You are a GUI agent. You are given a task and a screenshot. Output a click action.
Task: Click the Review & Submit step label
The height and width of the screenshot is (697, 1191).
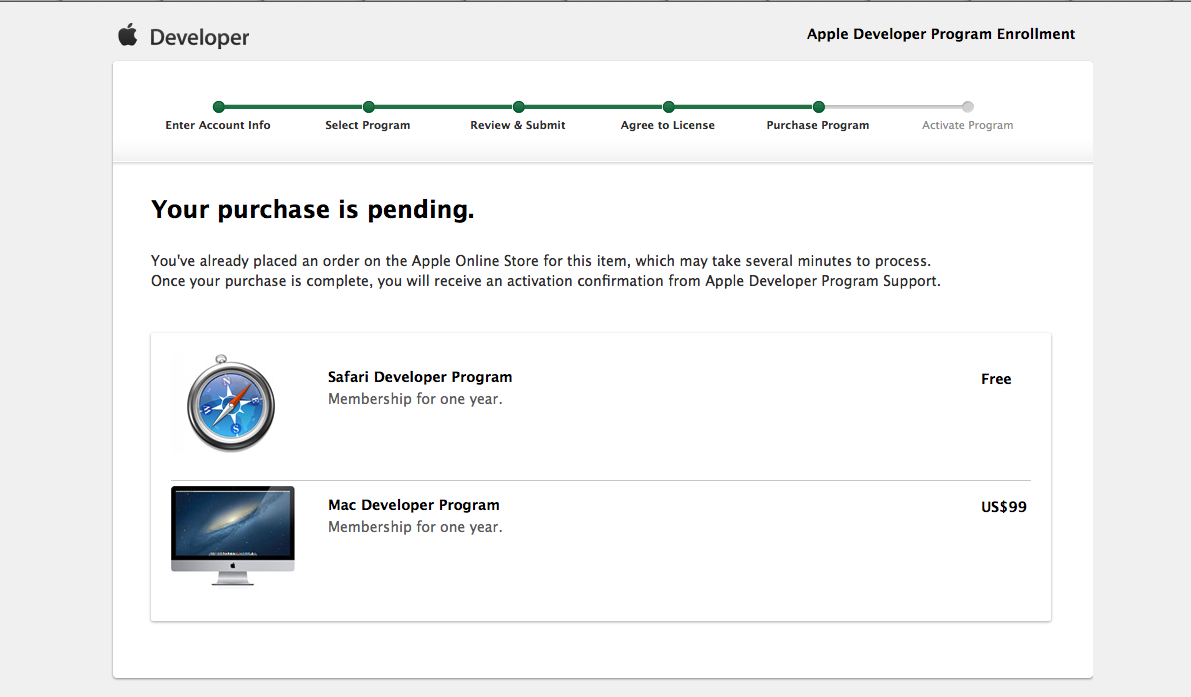coord(518,125)
